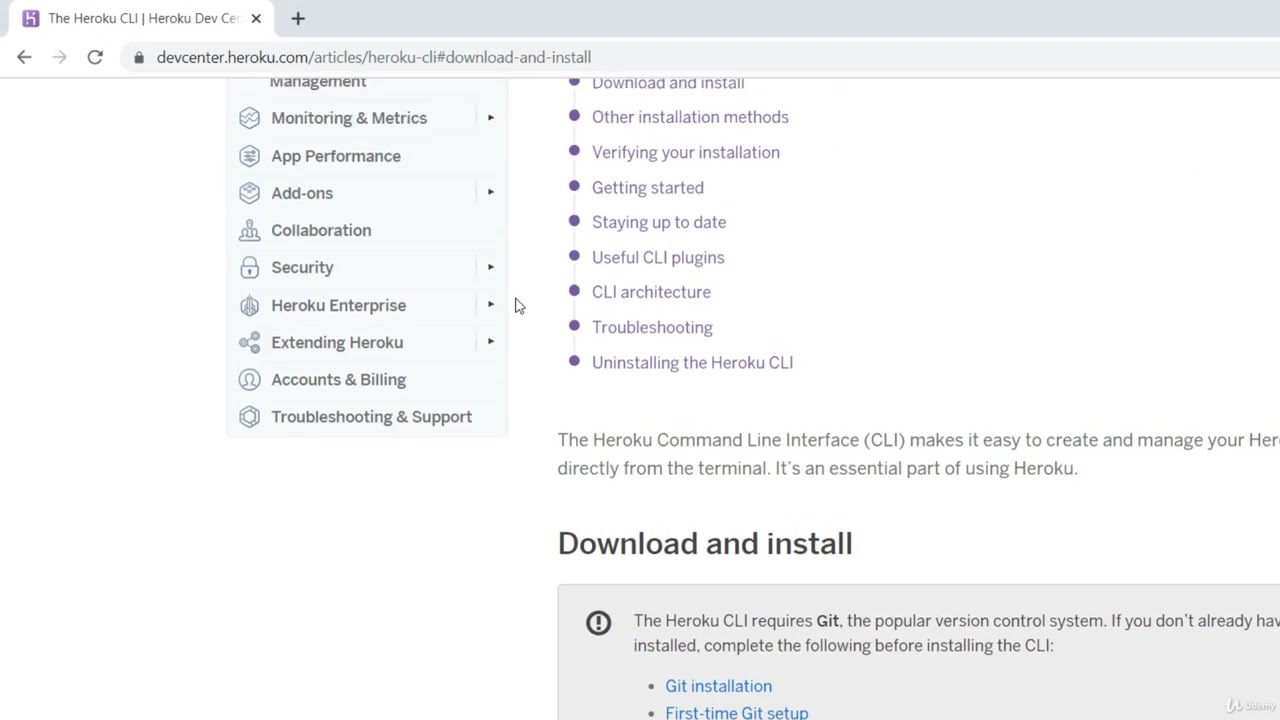Click the Collaboration sidebar icon

click(x=249, y=230)
